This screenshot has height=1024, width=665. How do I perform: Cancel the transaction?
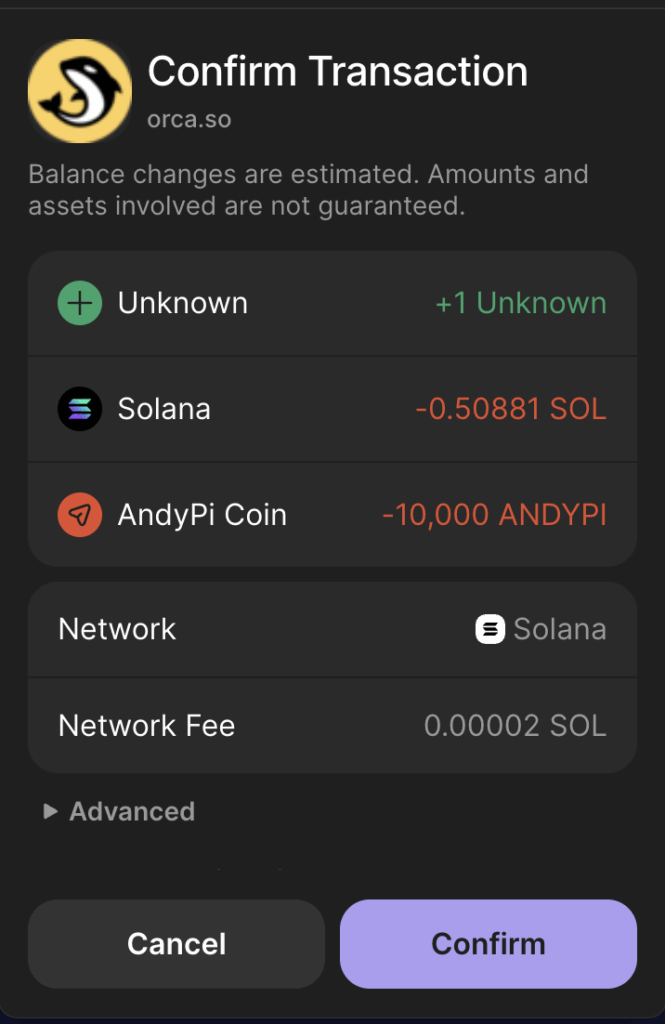click(176, 944)
